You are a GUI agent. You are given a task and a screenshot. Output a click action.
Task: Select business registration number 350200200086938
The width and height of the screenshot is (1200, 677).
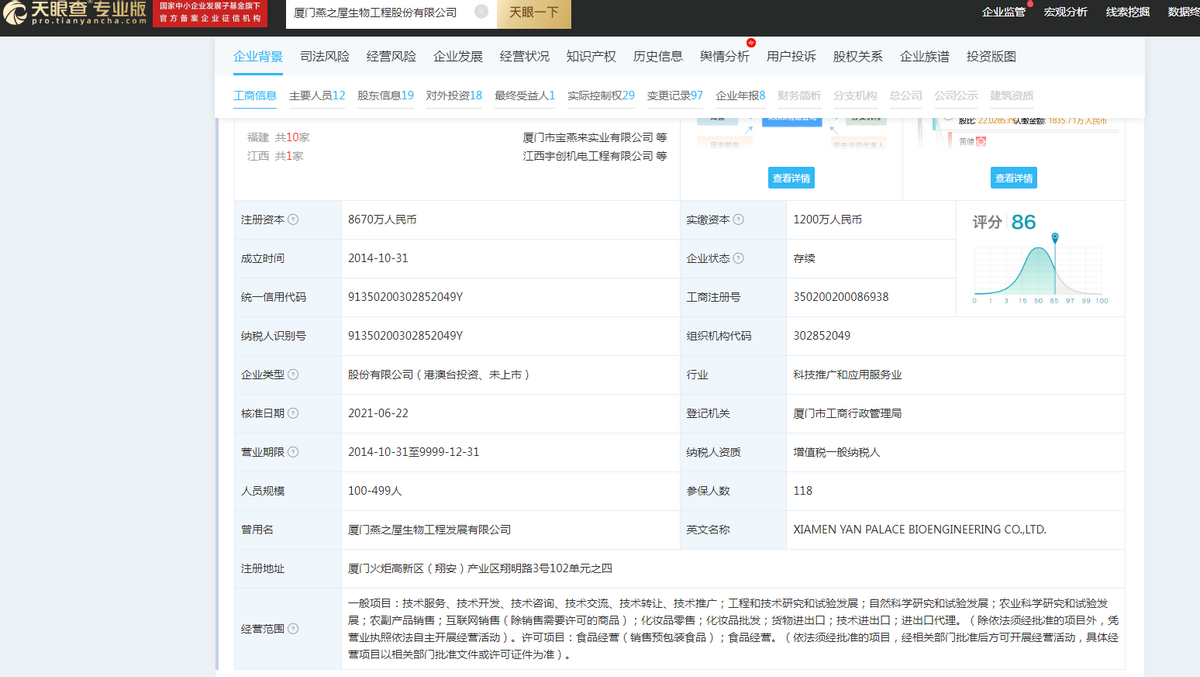pyautogui.click(x=841, y=297)
